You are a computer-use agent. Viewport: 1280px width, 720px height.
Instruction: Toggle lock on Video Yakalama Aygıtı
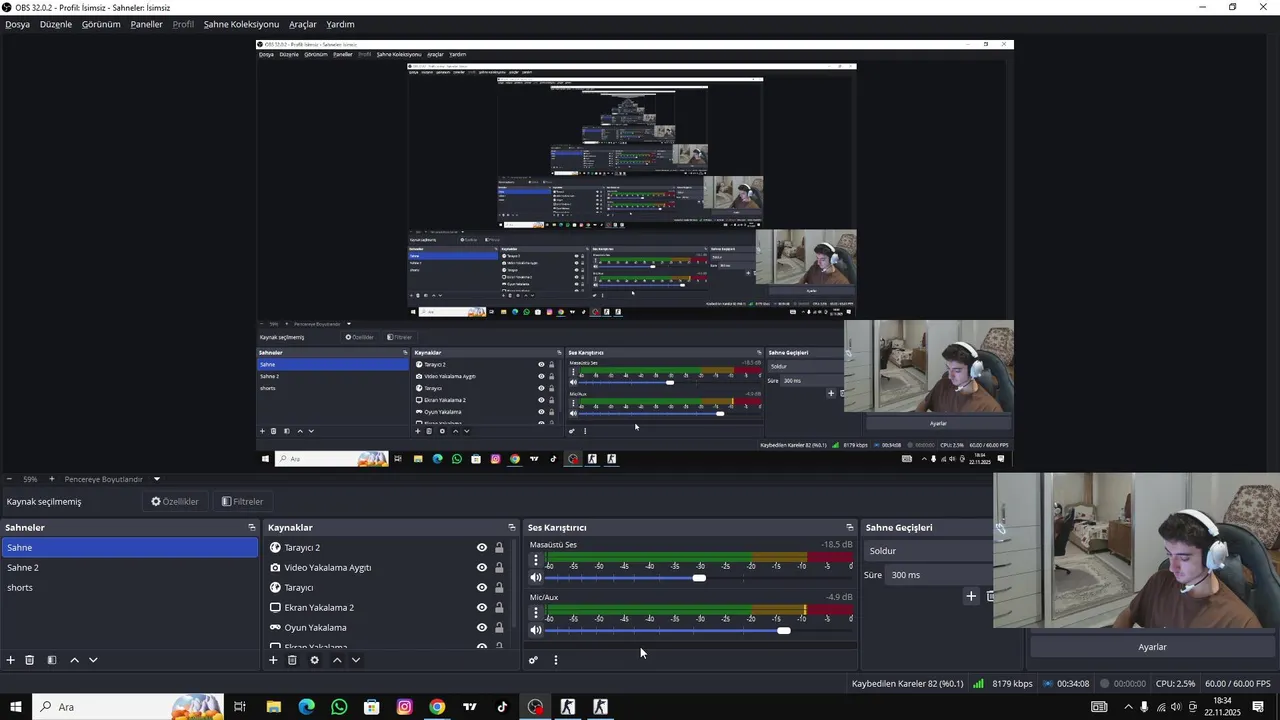pyautogui.click(x=499, y=567)
